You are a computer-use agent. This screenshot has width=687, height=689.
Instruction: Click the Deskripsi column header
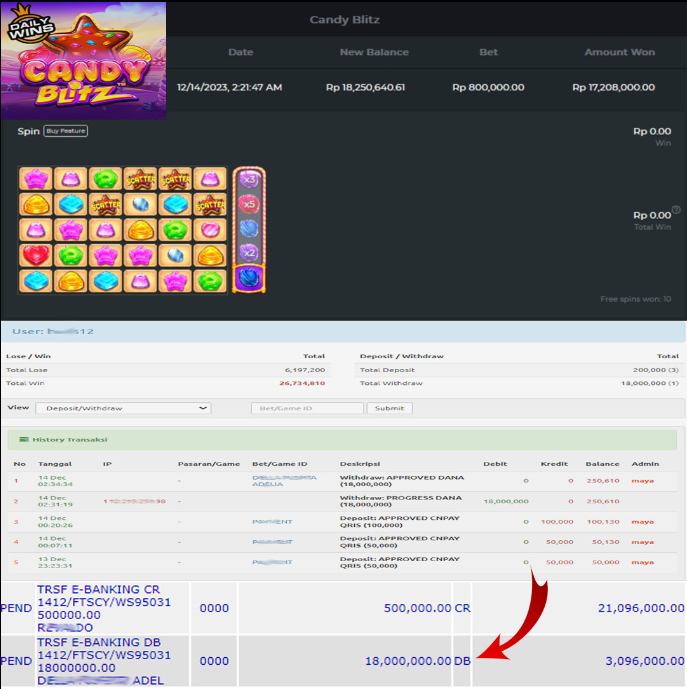point(360,464)
